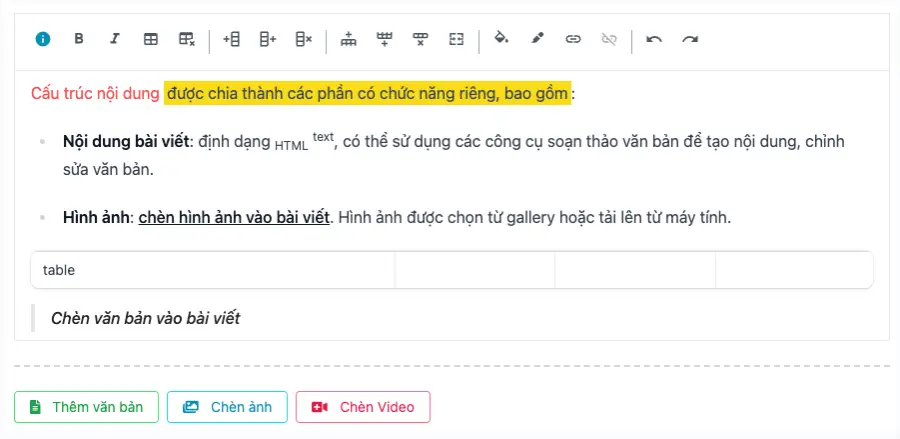The image size is (900, 439).
Task: Undo the last edit
Action: pyautogui.click(x=654, y=39)
